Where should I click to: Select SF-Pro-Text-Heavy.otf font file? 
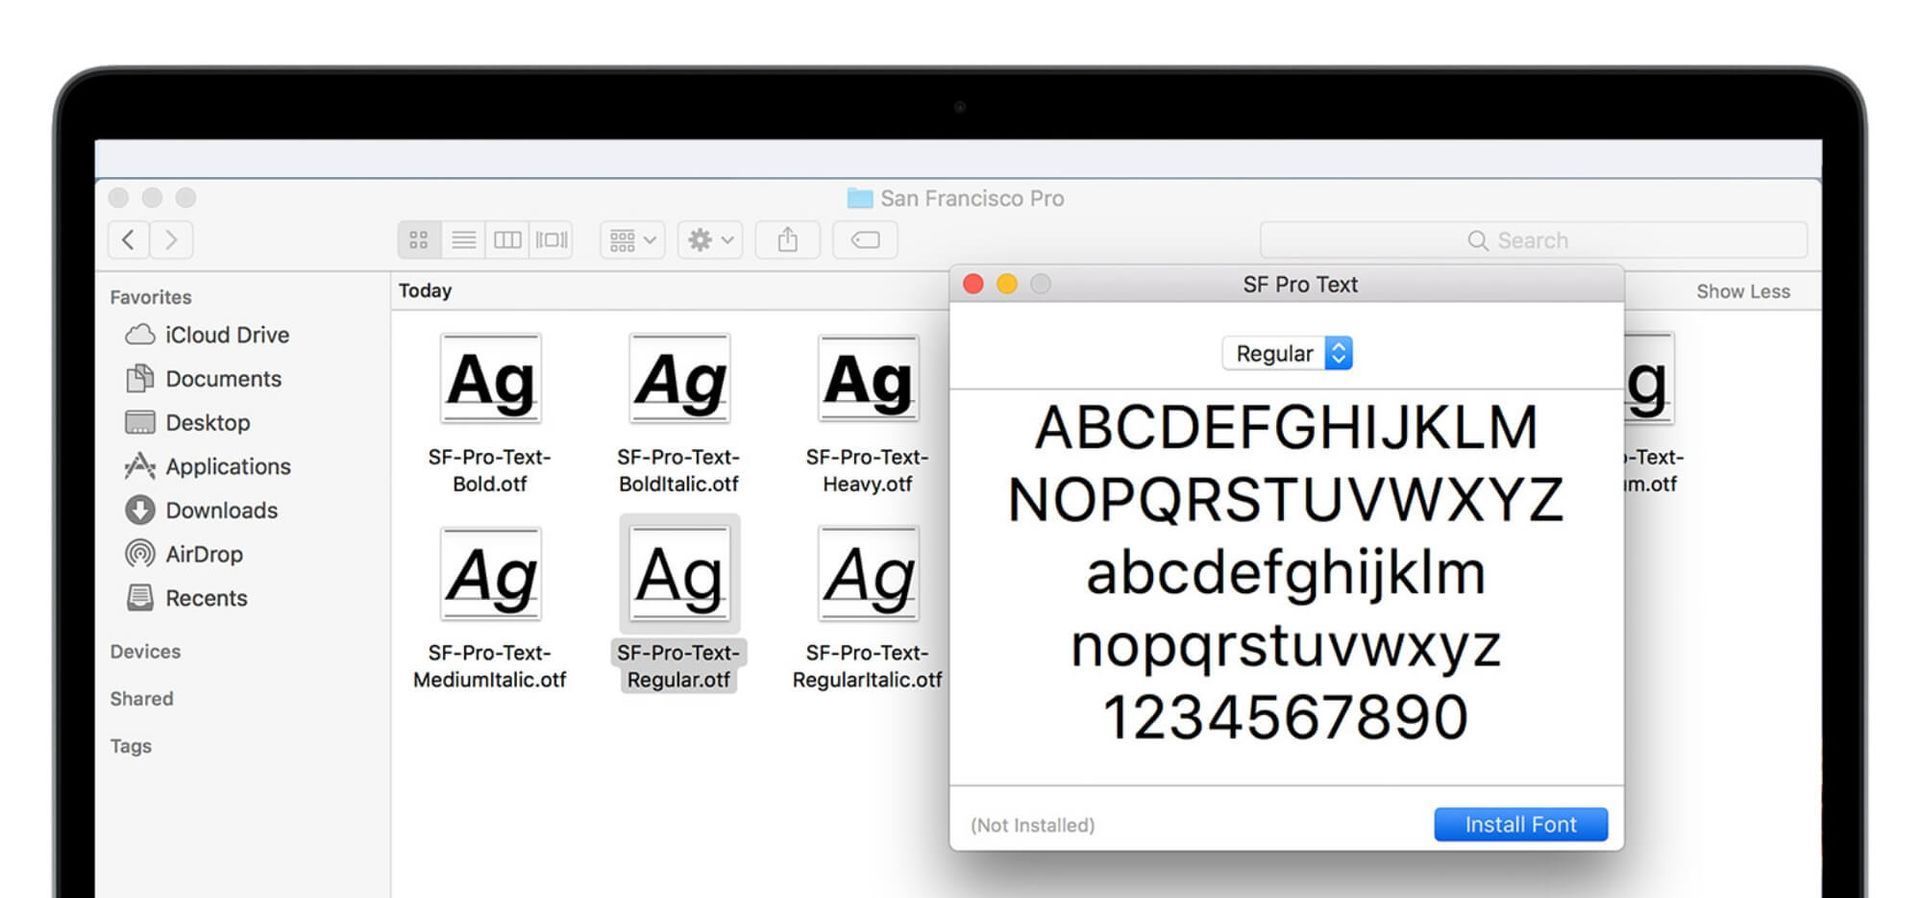(x=868, y=414)
